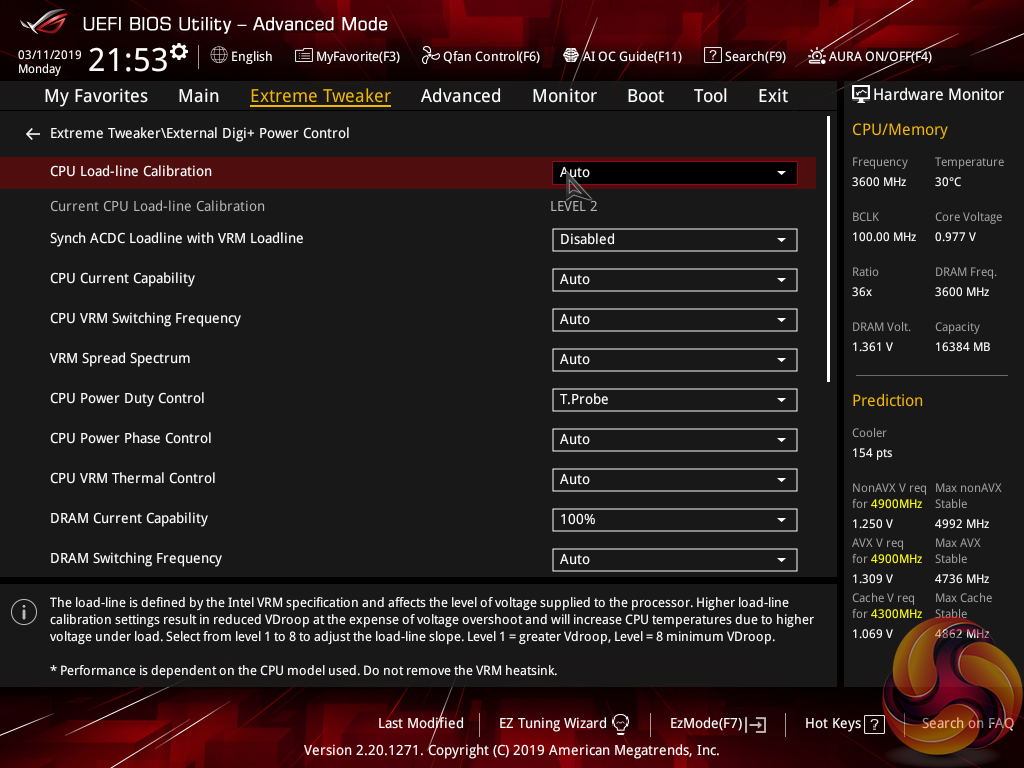
Task: Open Synch ACDC Loadline dropdown set to Disabled
Action: pyautogui.click(x=674, y=240)
